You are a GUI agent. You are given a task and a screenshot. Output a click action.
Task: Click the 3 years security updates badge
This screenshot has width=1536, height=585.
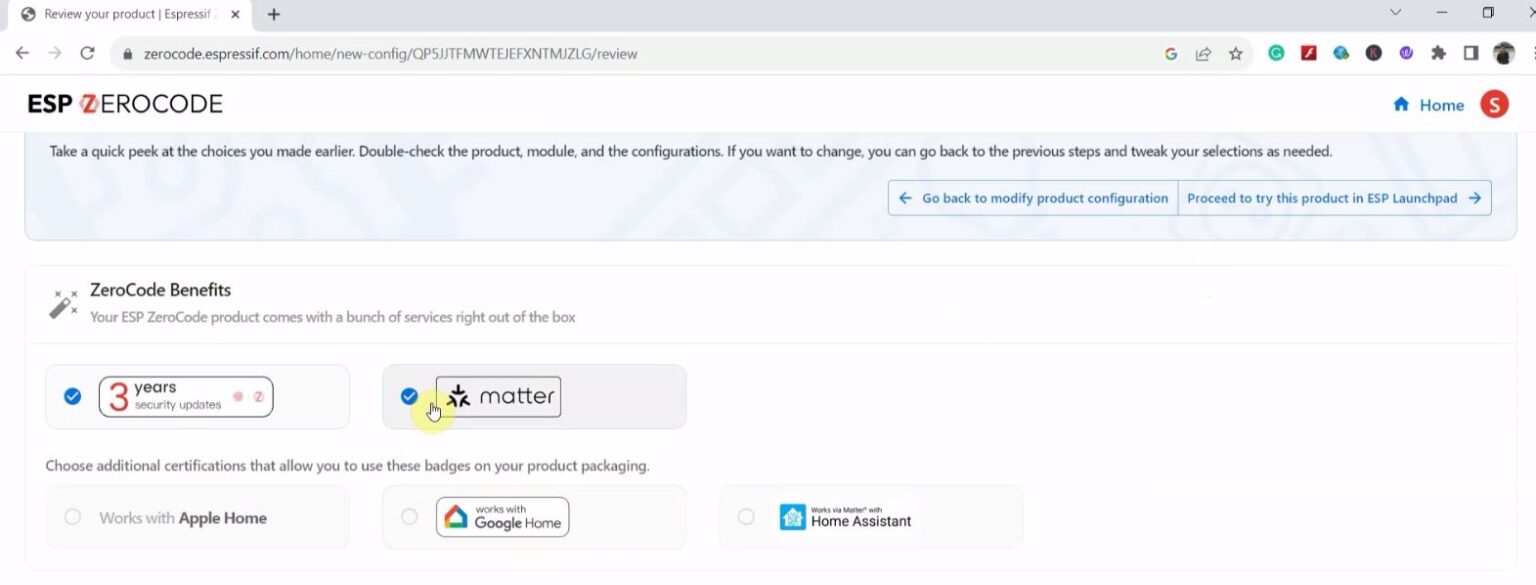pyautogui.click(x=185, y=396)
